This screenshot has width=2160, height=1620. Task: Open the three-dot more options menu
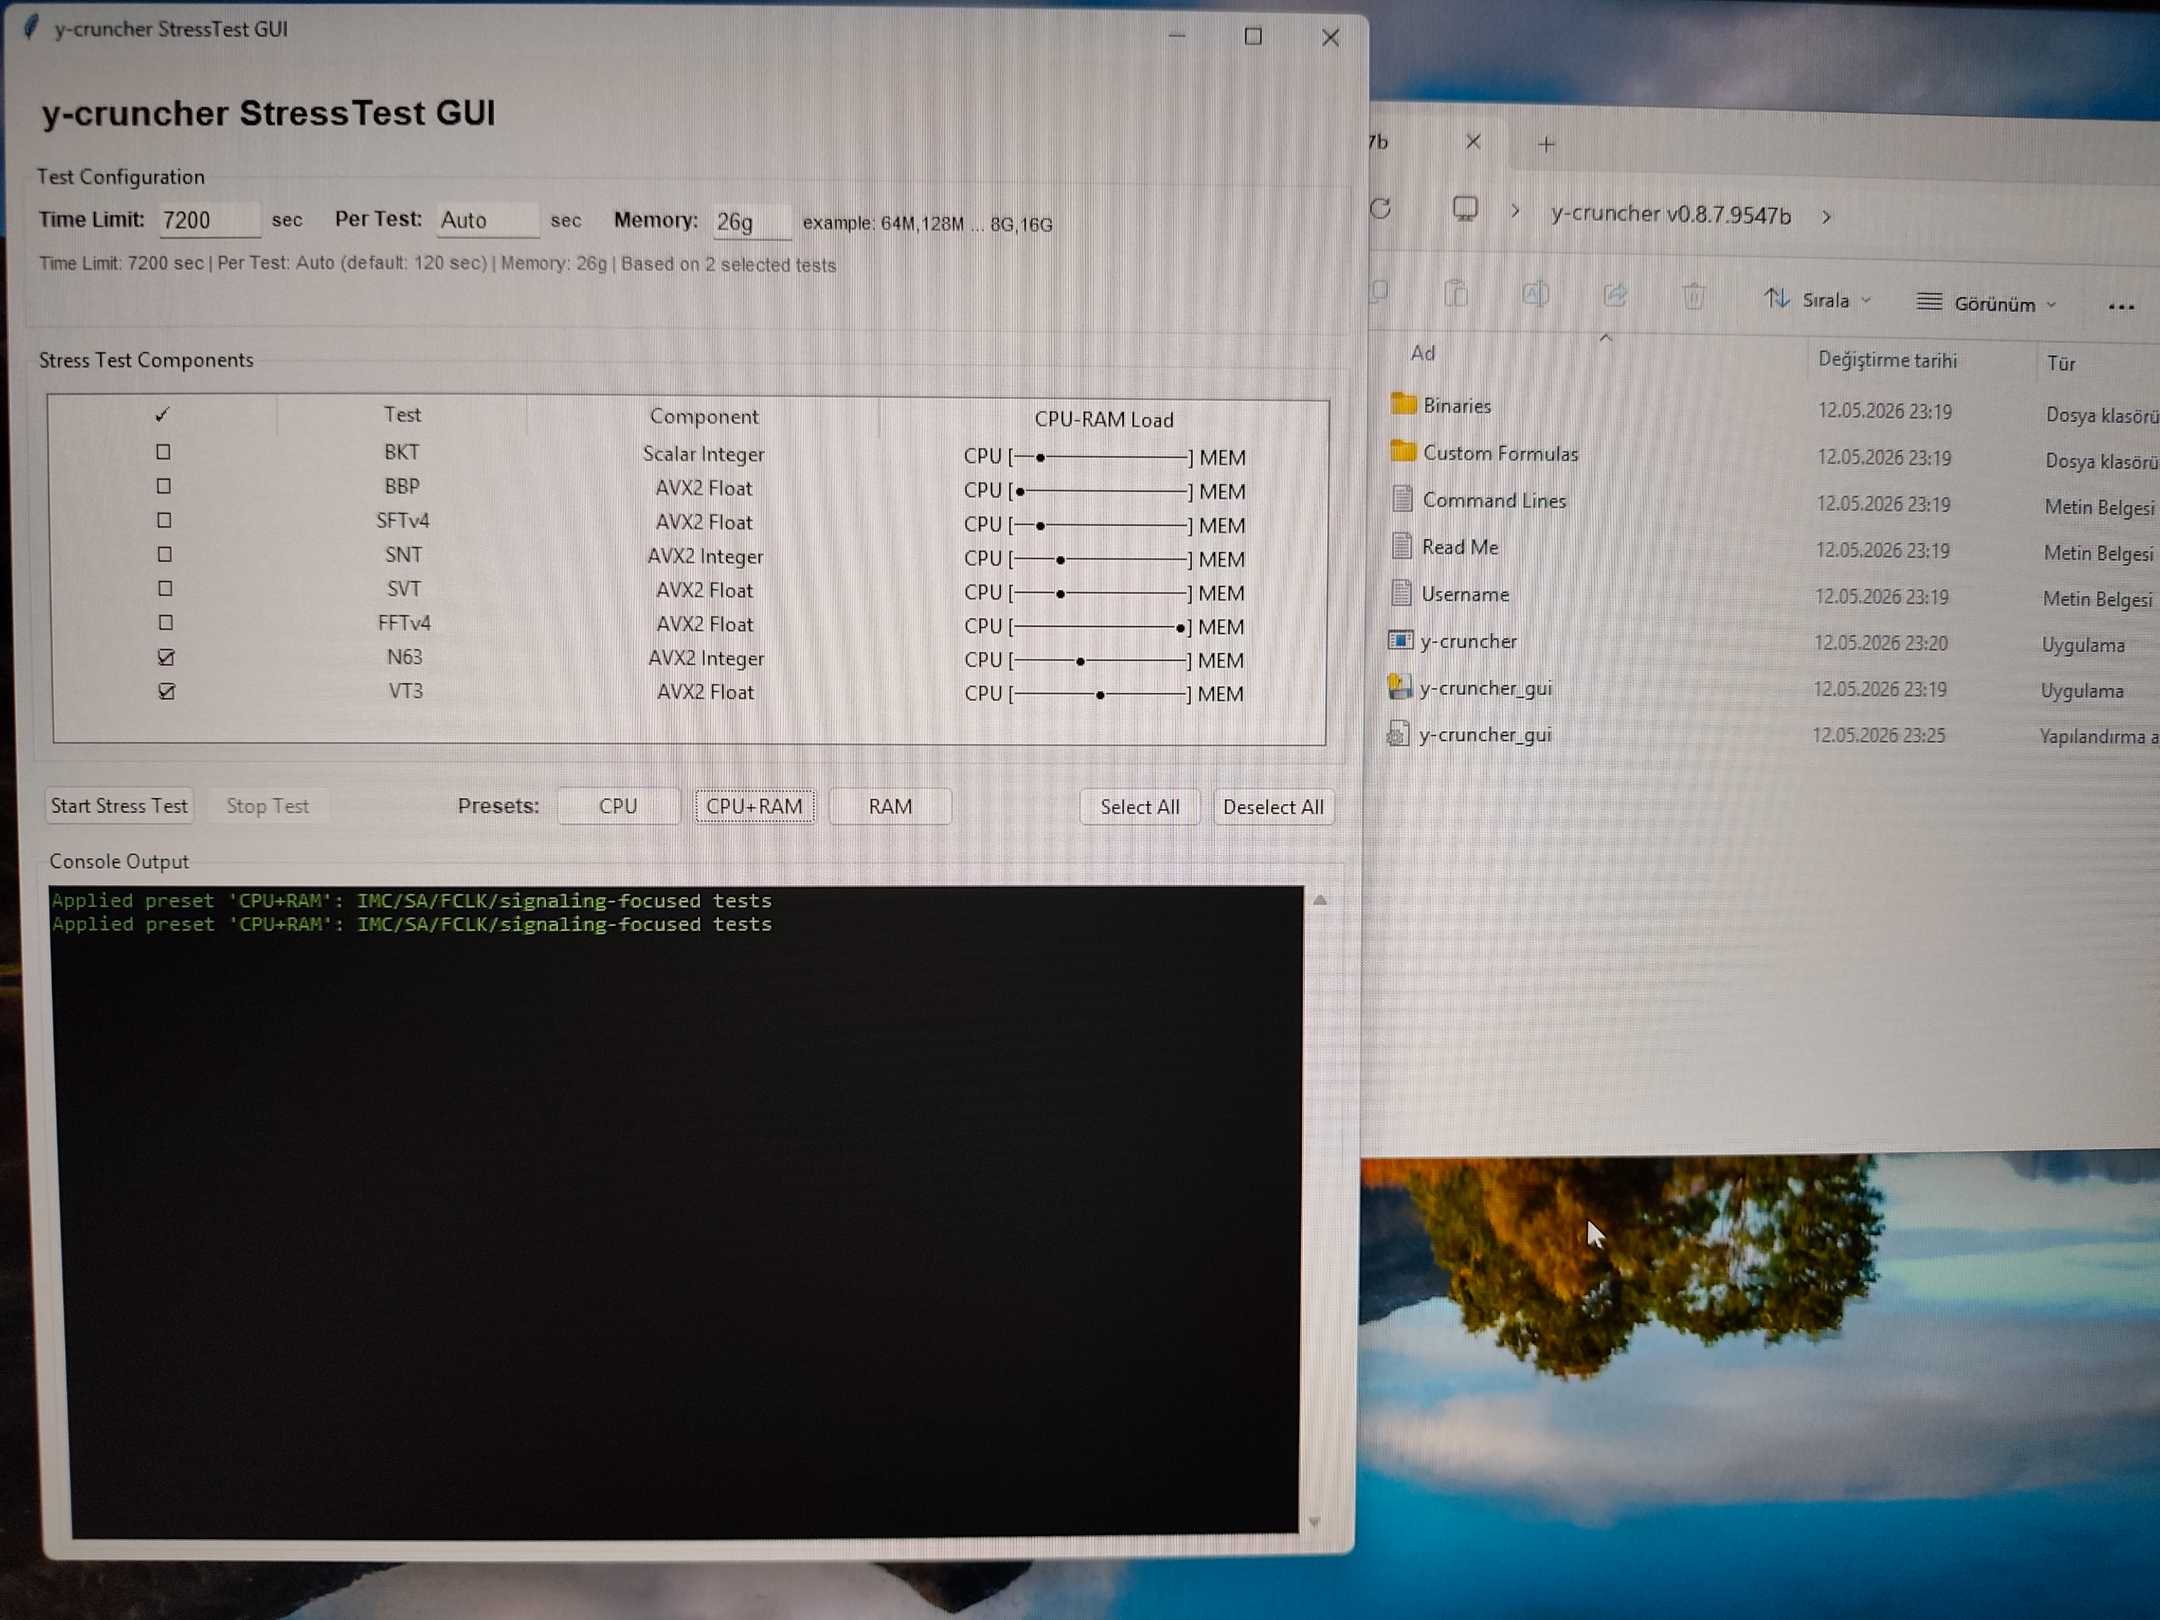point(2121,307)
